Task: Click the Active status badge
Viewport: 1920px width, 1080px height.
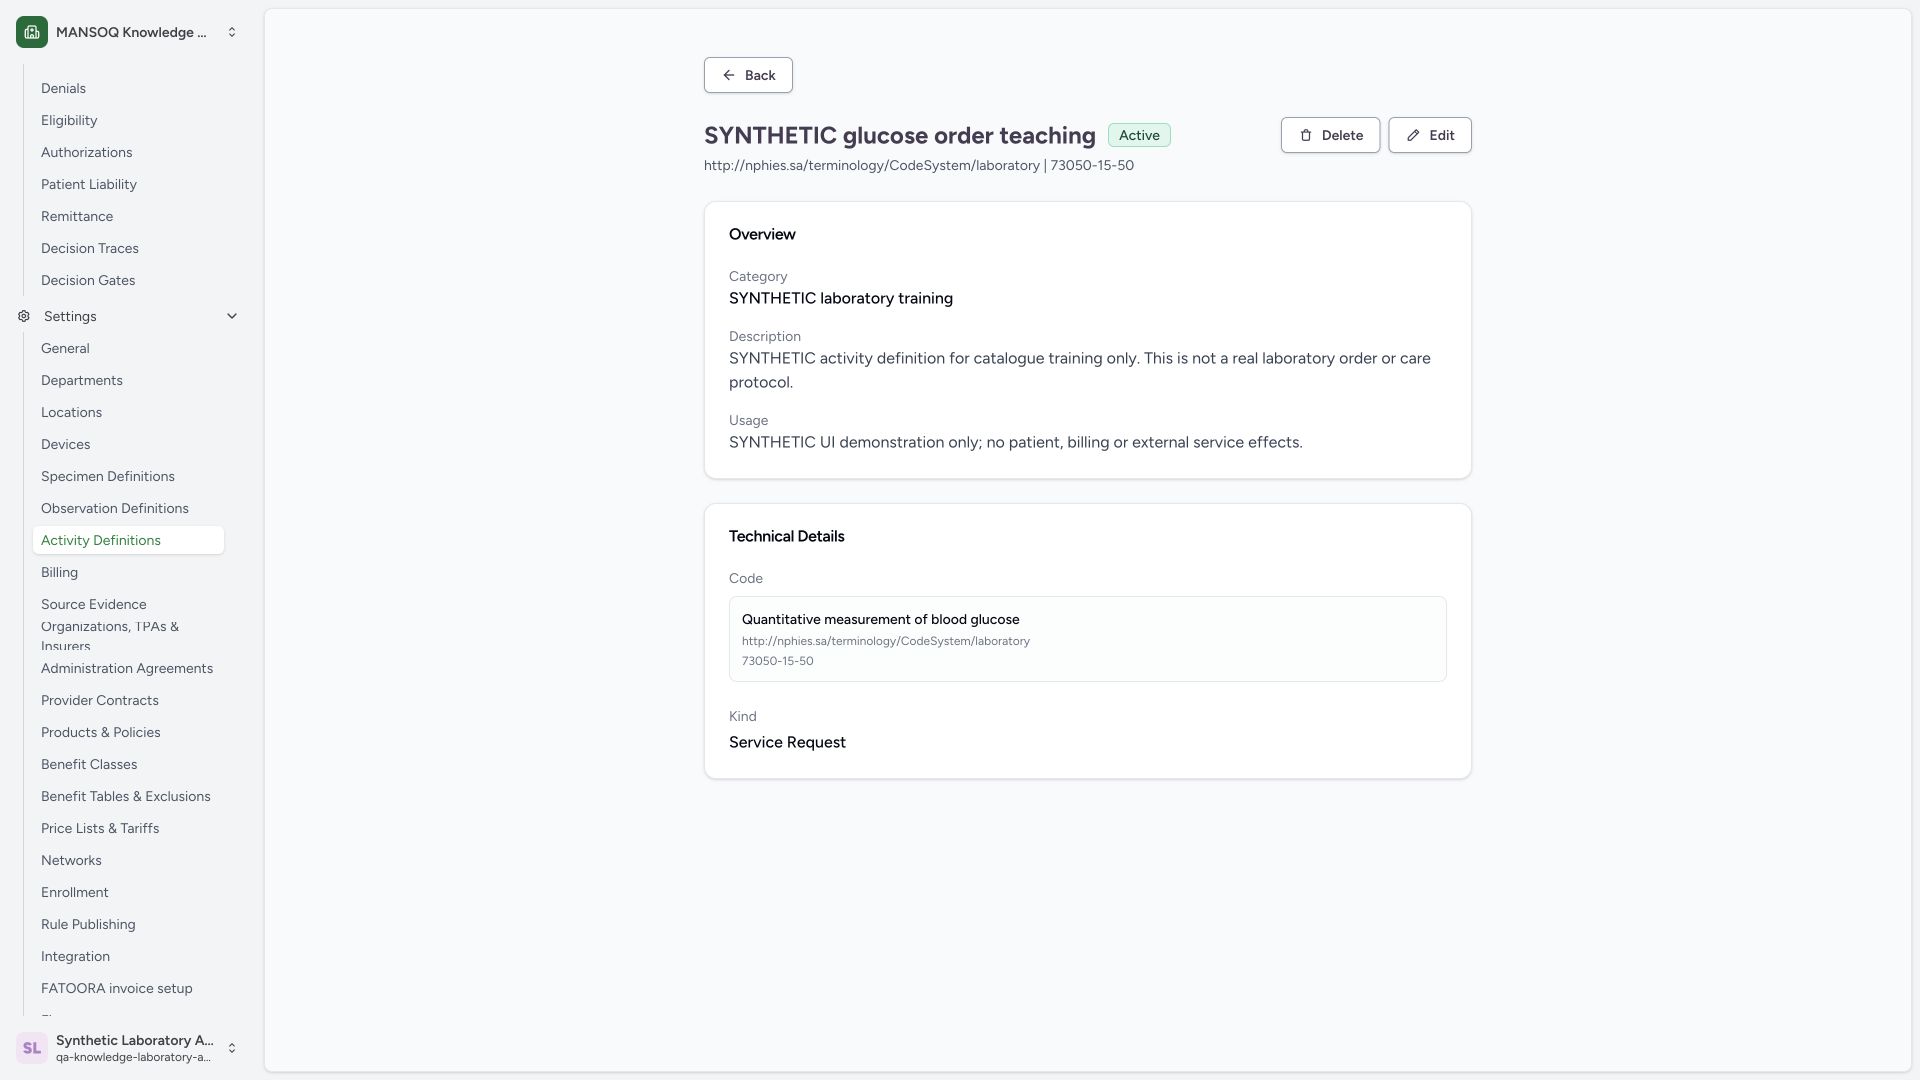Action: point(1139,135)
